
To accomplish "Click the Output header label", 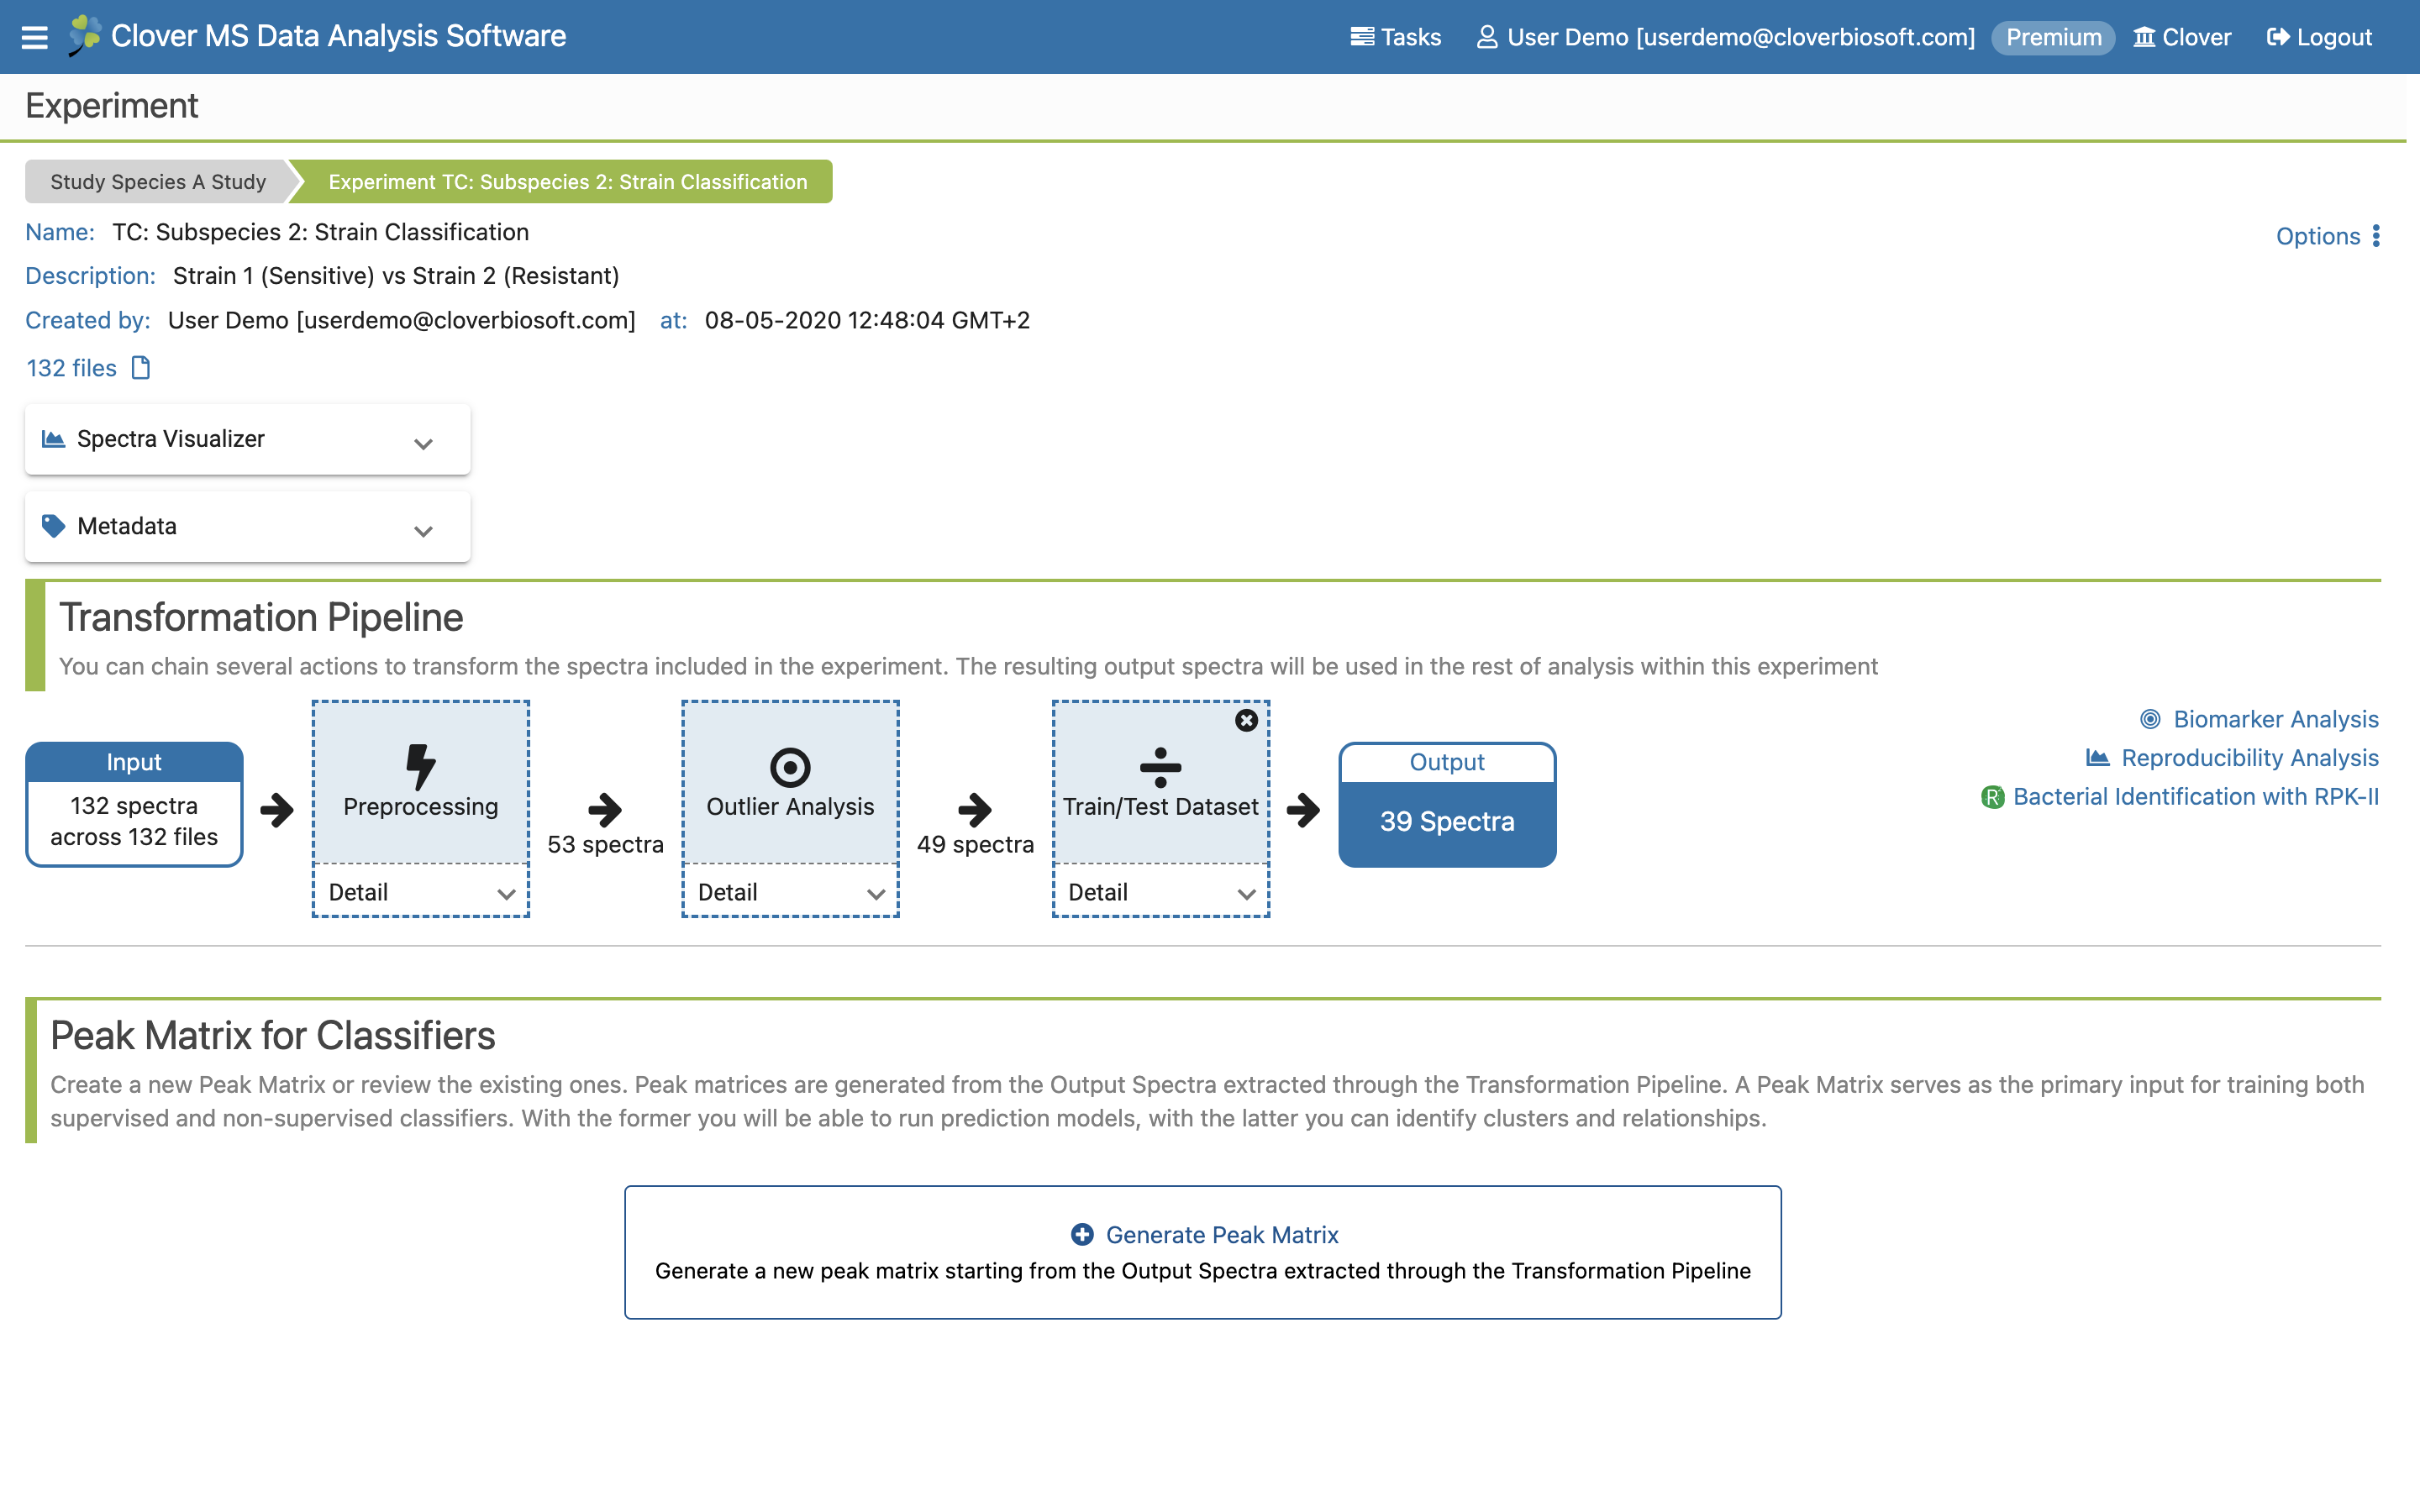I will coord(1447,762).
